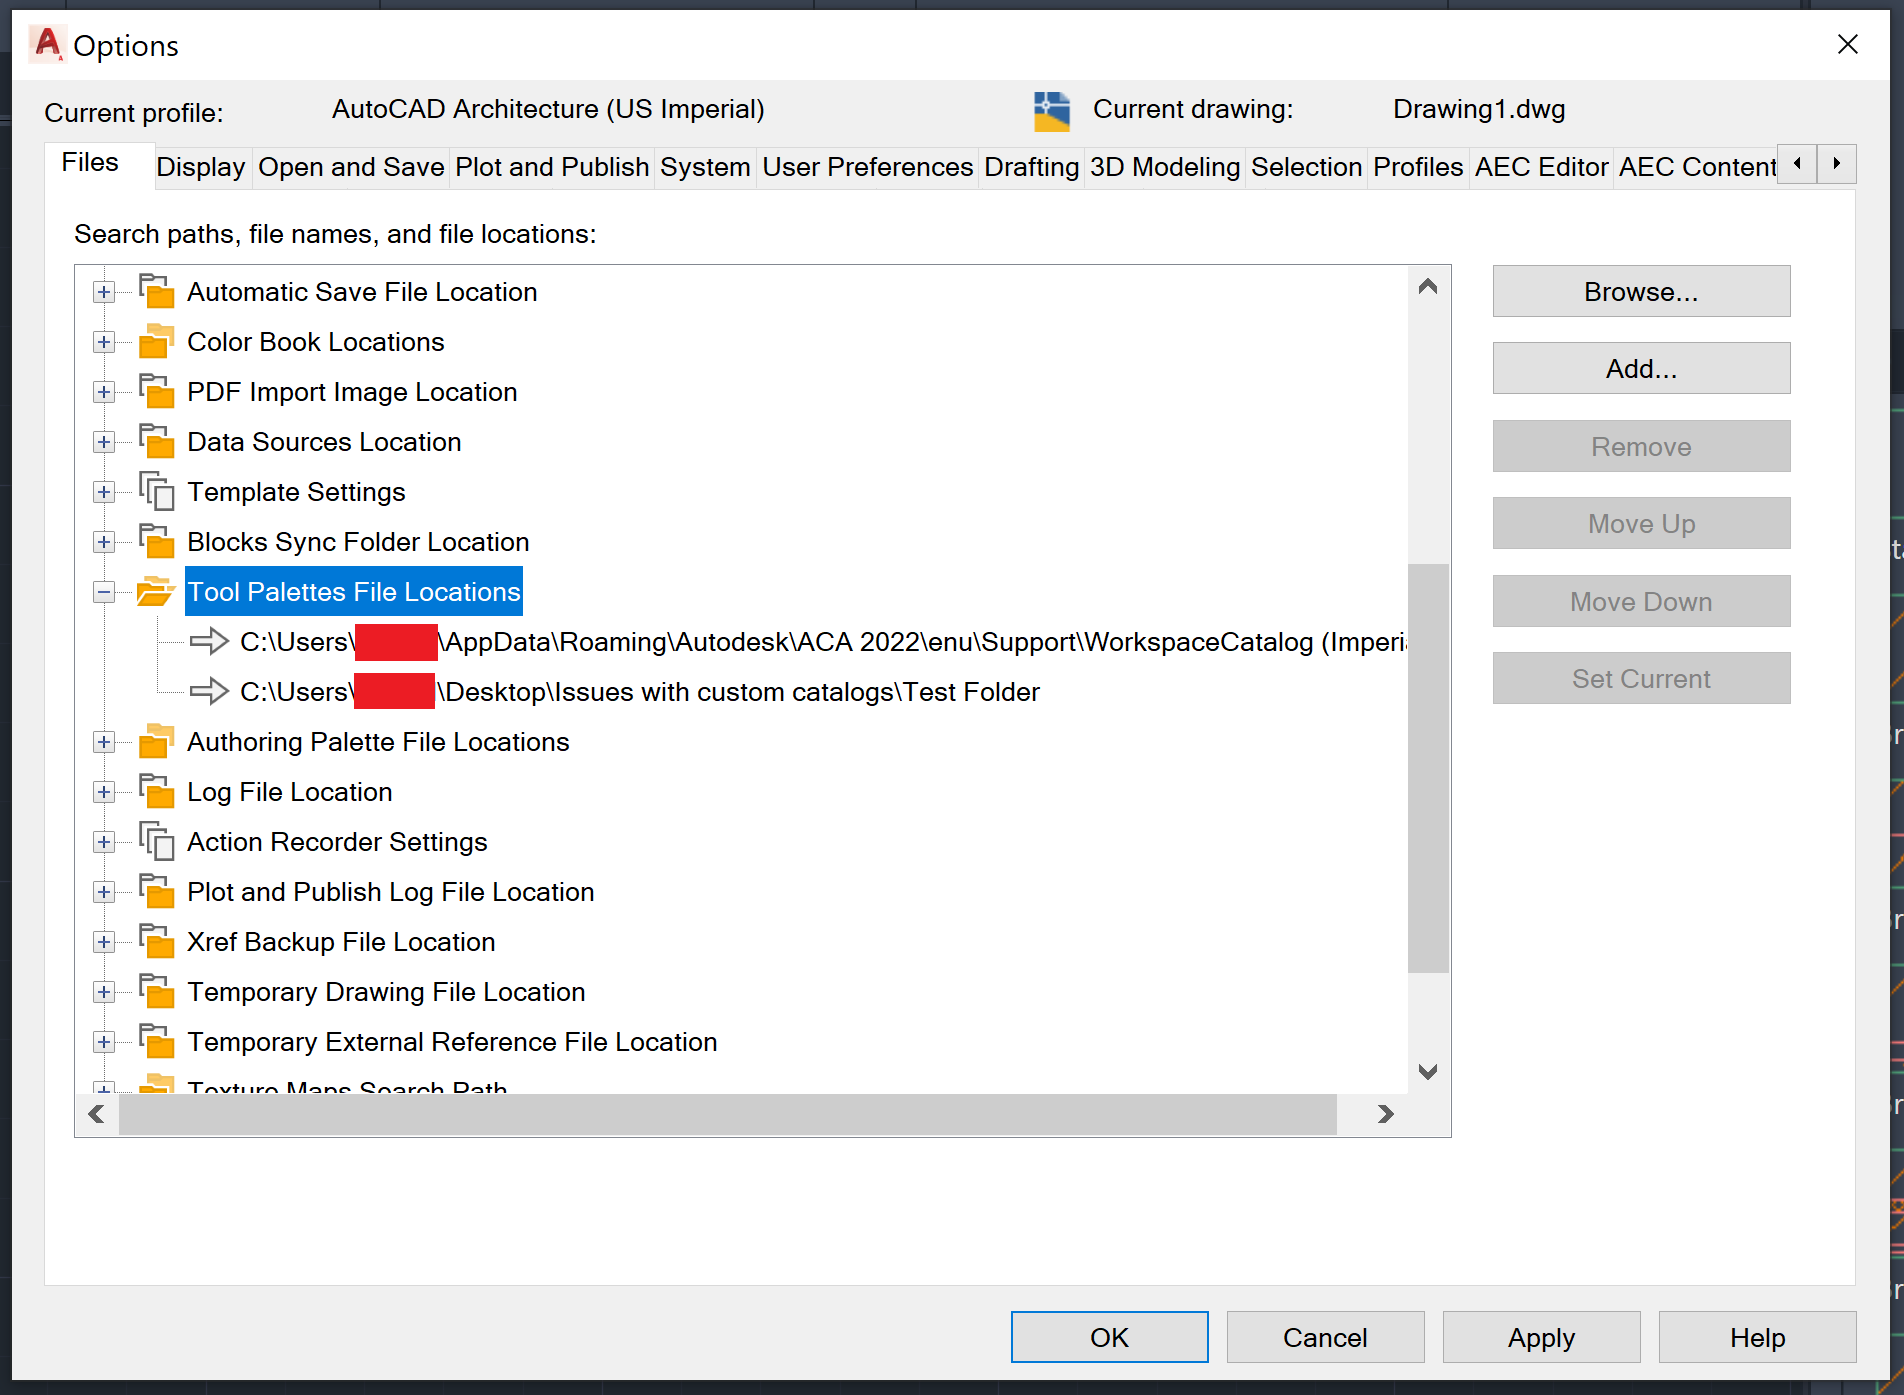Open the Open and Save tab

(x=351, y=167)
